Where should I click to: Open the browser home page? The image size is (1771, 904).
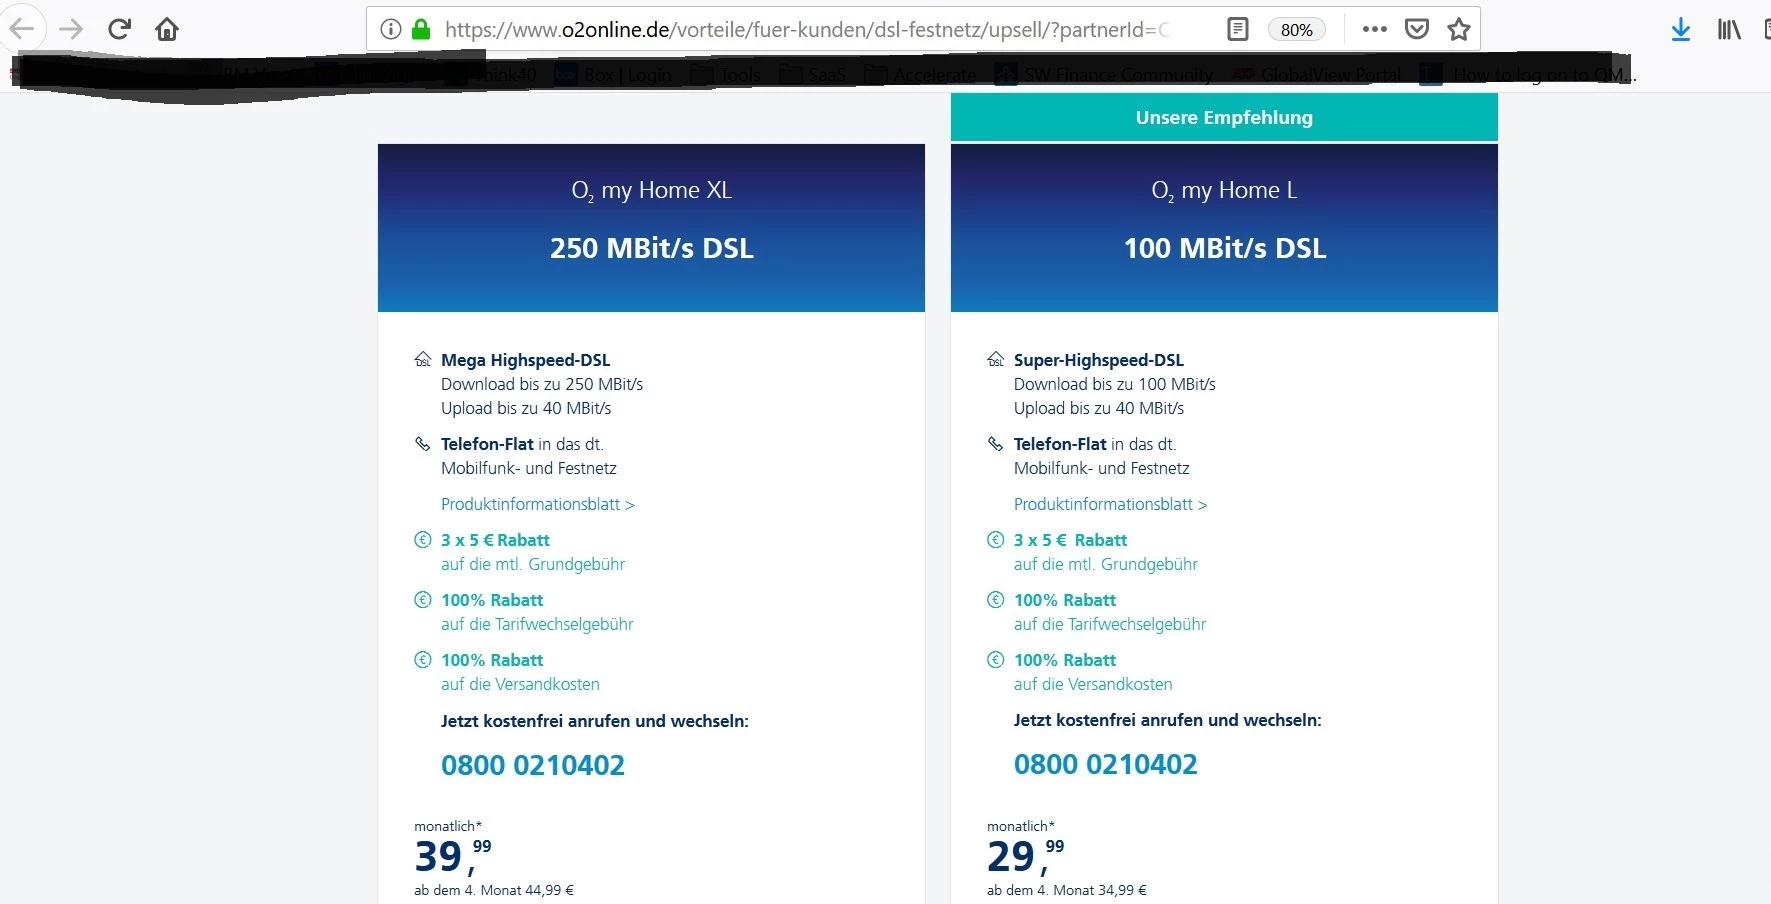(167, 29)
